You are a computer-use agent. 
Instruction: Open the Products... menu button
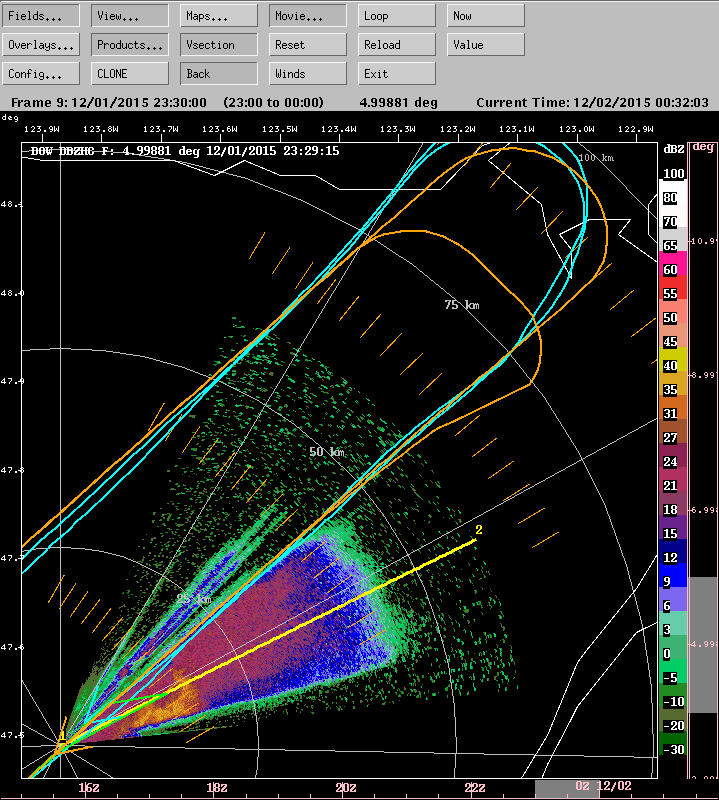130,45
